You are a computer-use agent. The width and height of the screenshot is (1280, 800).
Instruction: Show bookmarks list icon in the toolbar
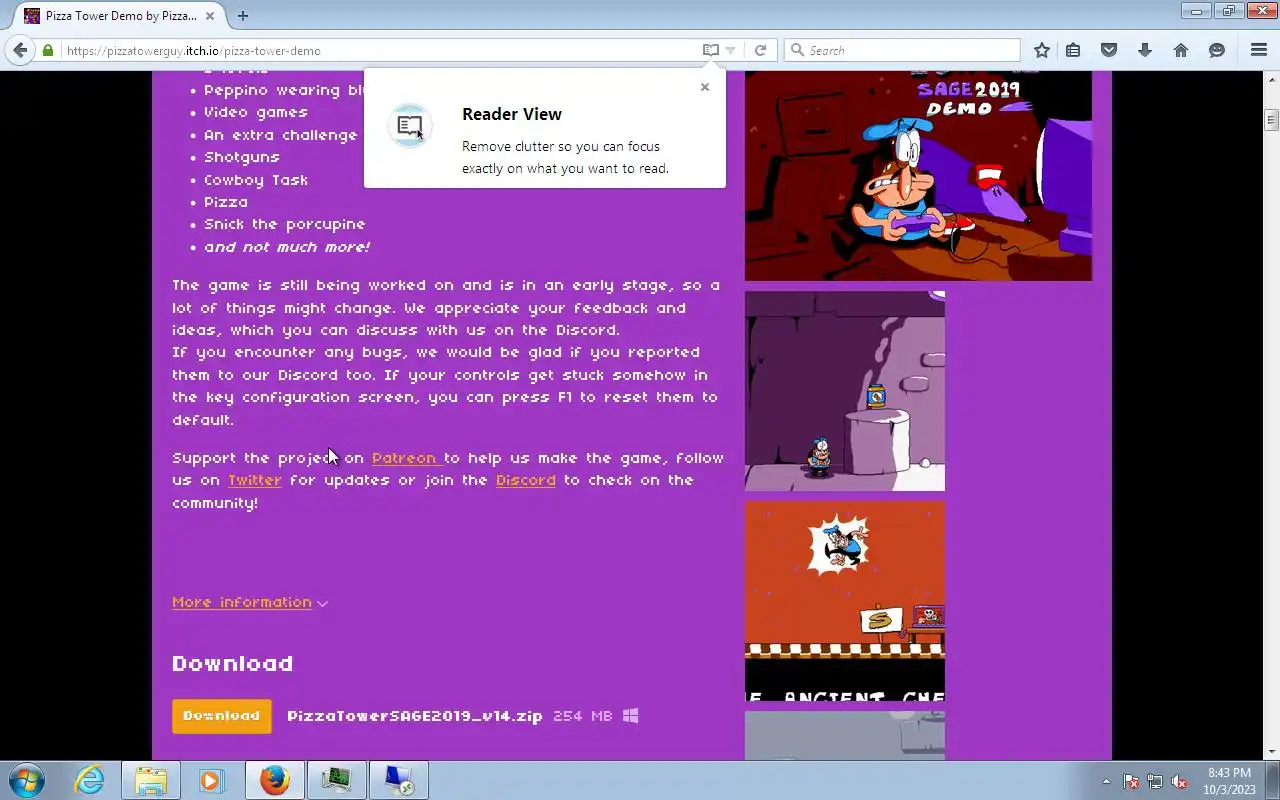(x=1073, y=50)
